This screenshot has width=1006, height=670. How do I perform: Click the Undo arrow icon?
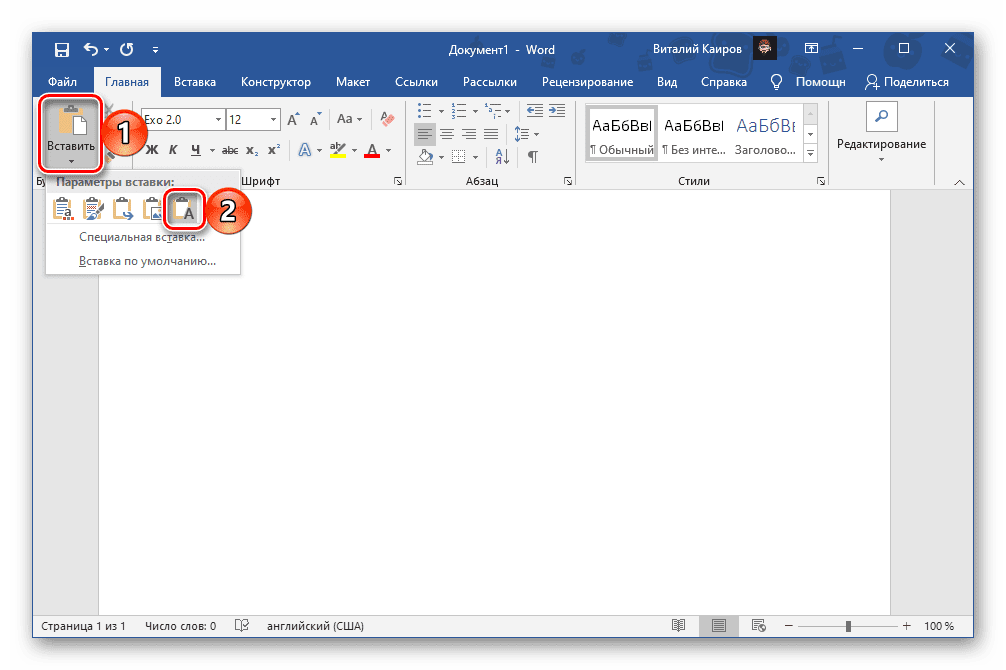coord(91,49)
